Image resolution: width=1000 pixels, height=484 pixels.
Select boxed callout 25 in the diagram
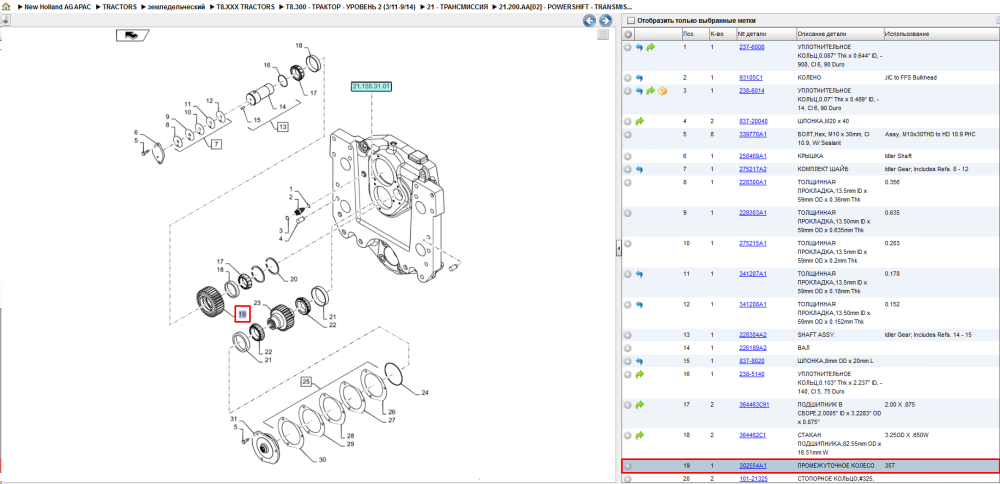pos(307,382)
